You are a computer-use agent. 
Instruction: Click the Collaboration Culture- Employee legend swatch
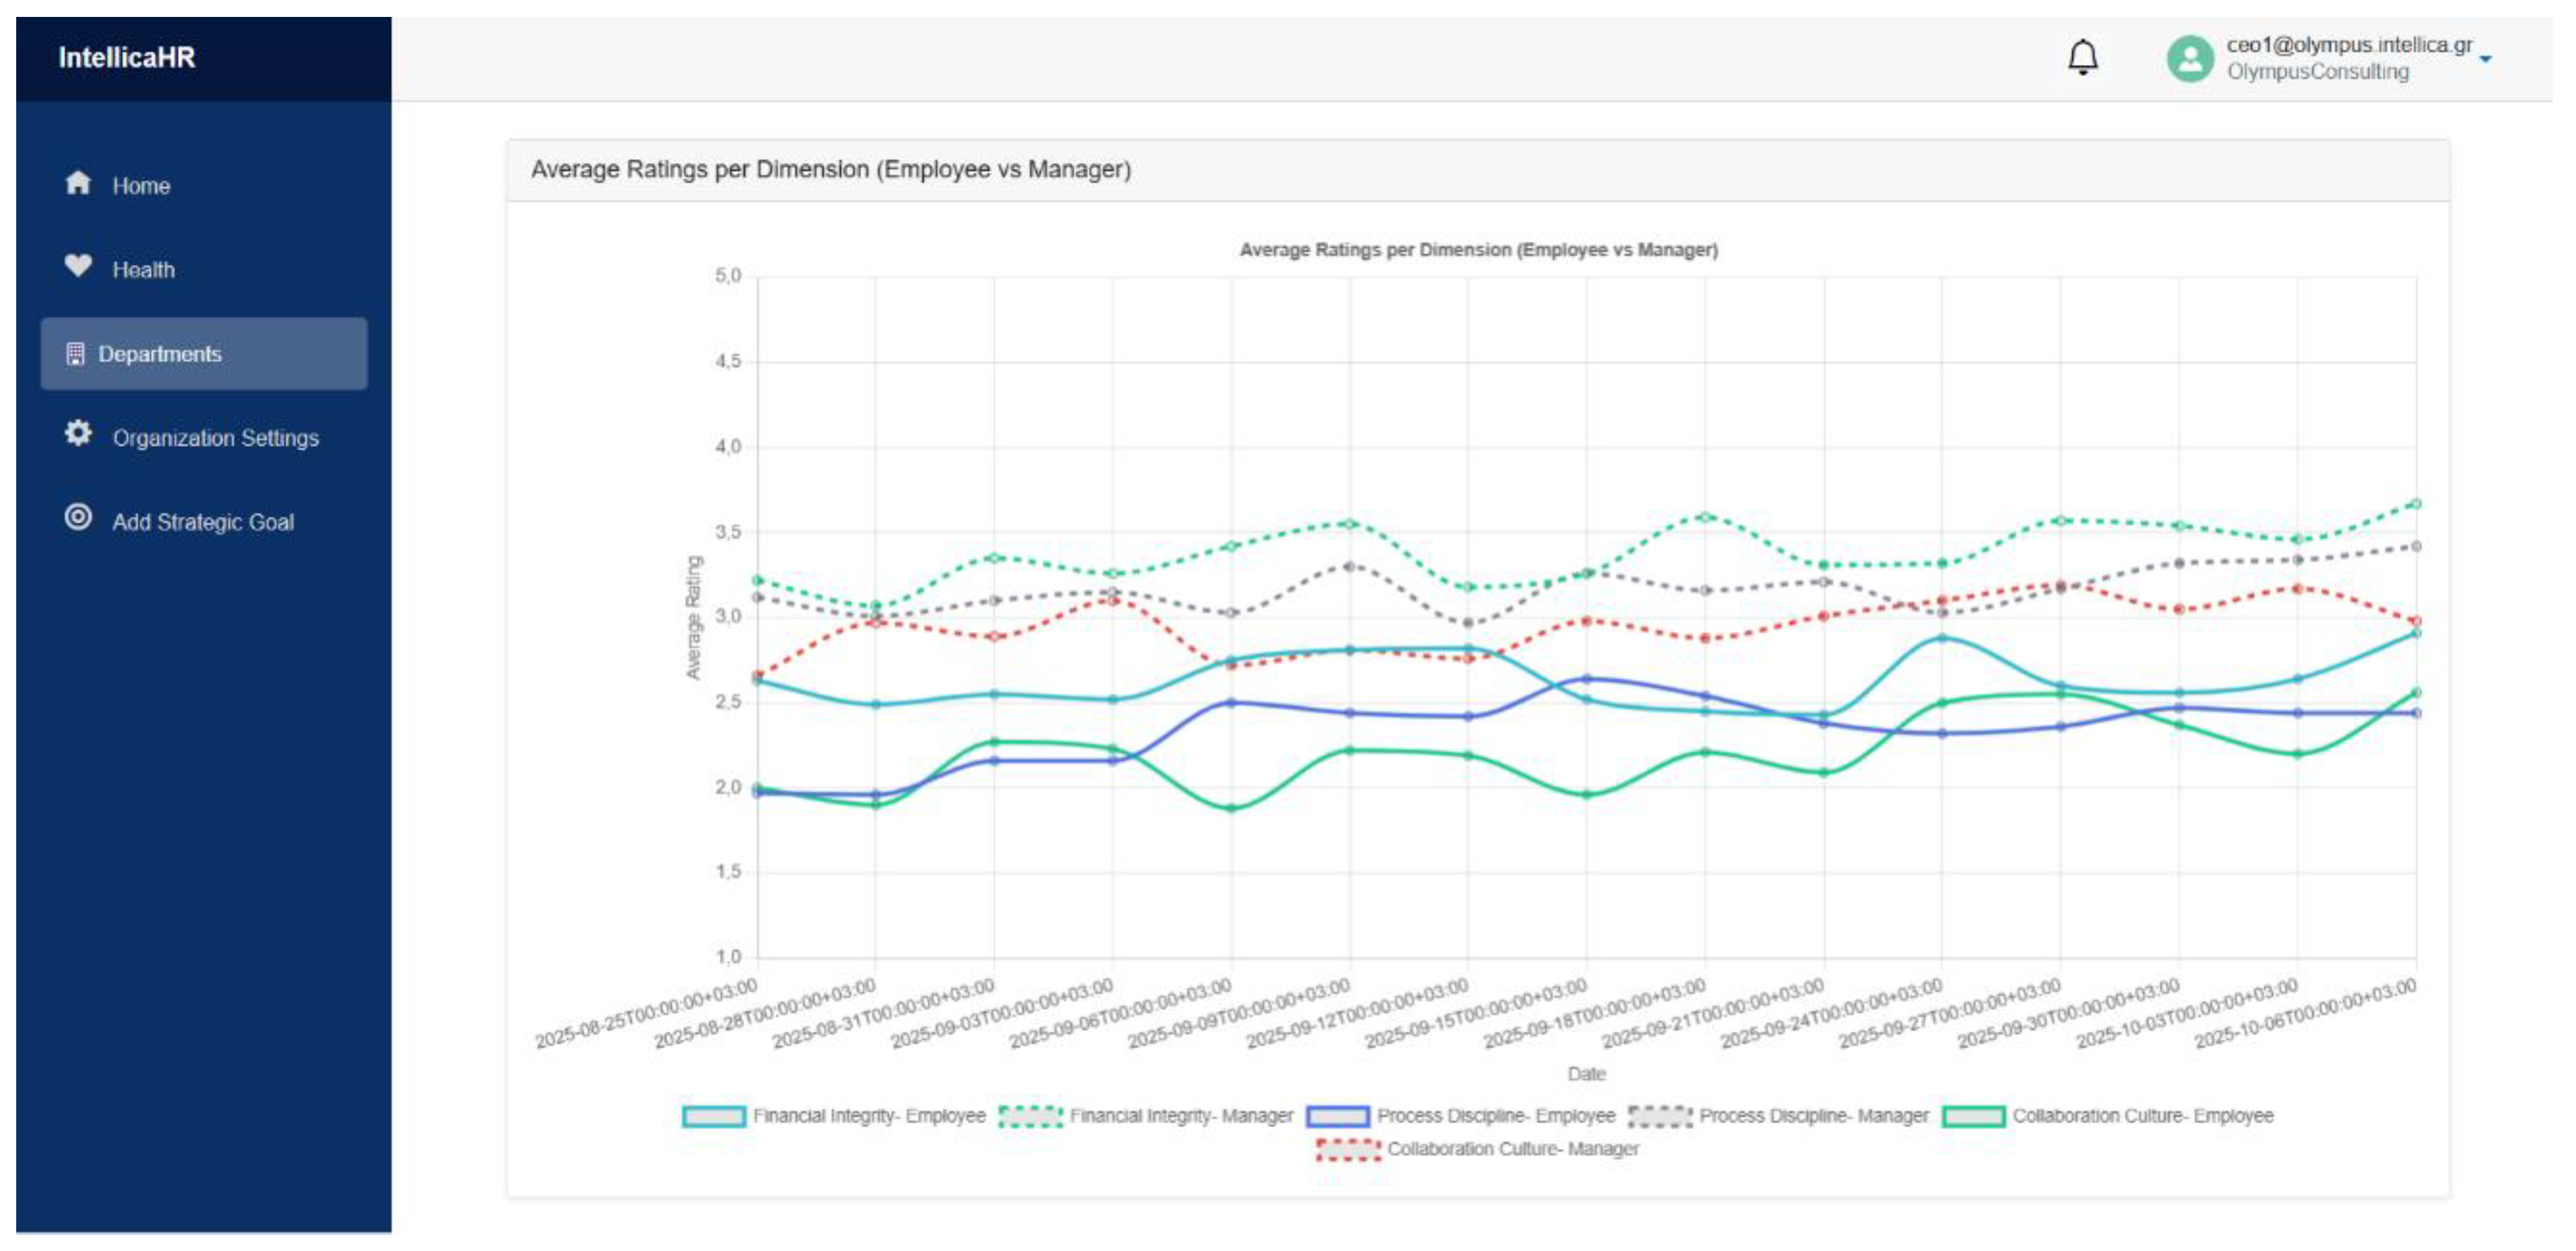(1973, 1116)
